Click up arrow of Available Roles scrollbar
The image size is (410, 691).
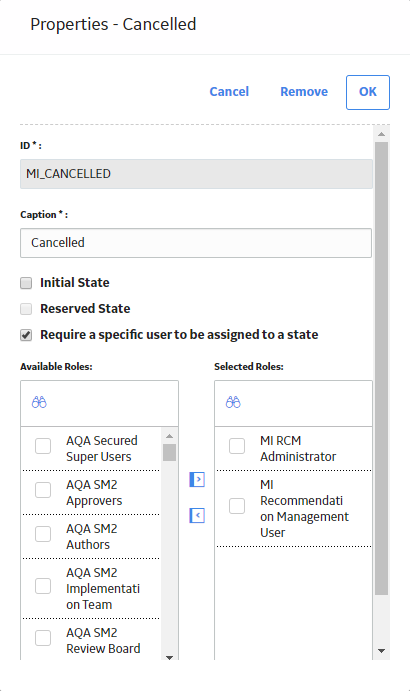click(x=169, y=436)
